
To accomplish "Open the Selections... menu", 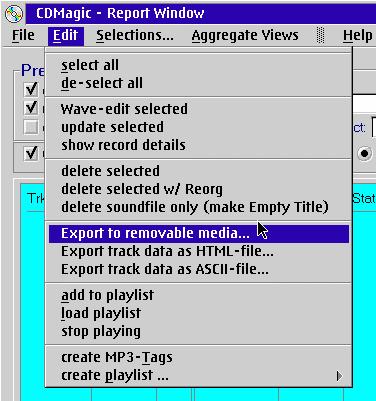I will tap(135, 35).
